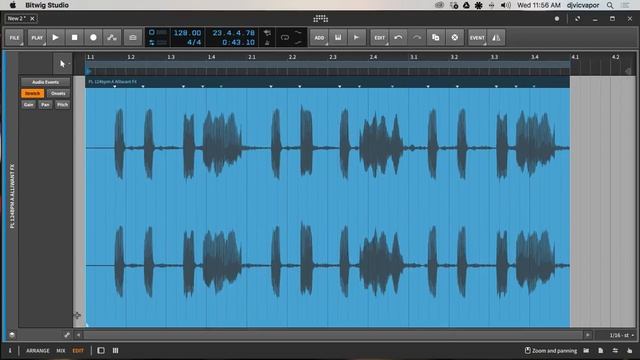Click the clip header FL 124bpm A Alliwant FX
Image resolution: width=640 pixels, height=360 pixels.
[x=113, y=82]
